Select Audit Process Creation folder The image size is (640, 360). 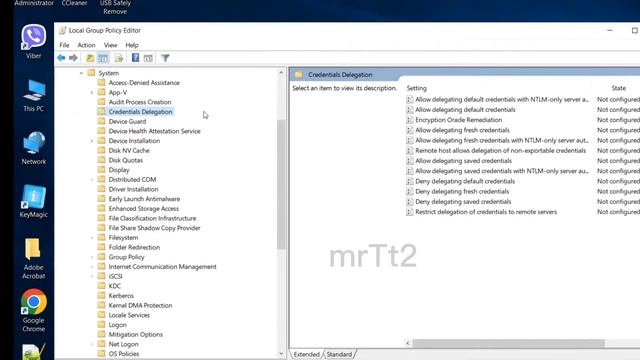point(140,102)
